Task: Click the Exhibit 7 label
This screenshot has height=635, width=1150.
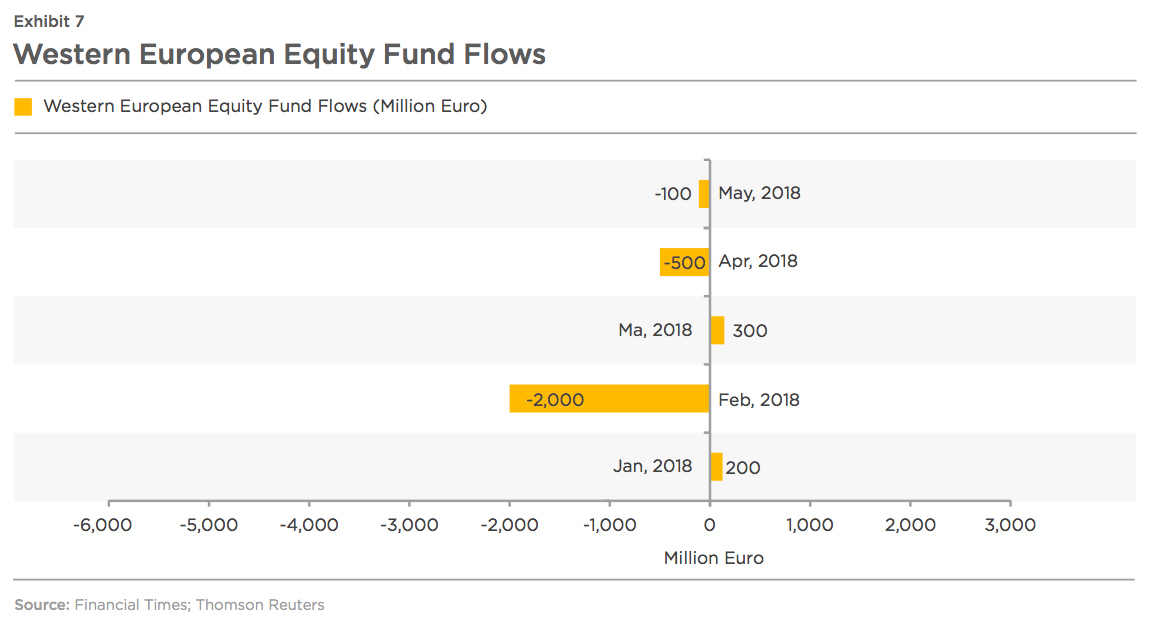Action: tap(49, 21)
